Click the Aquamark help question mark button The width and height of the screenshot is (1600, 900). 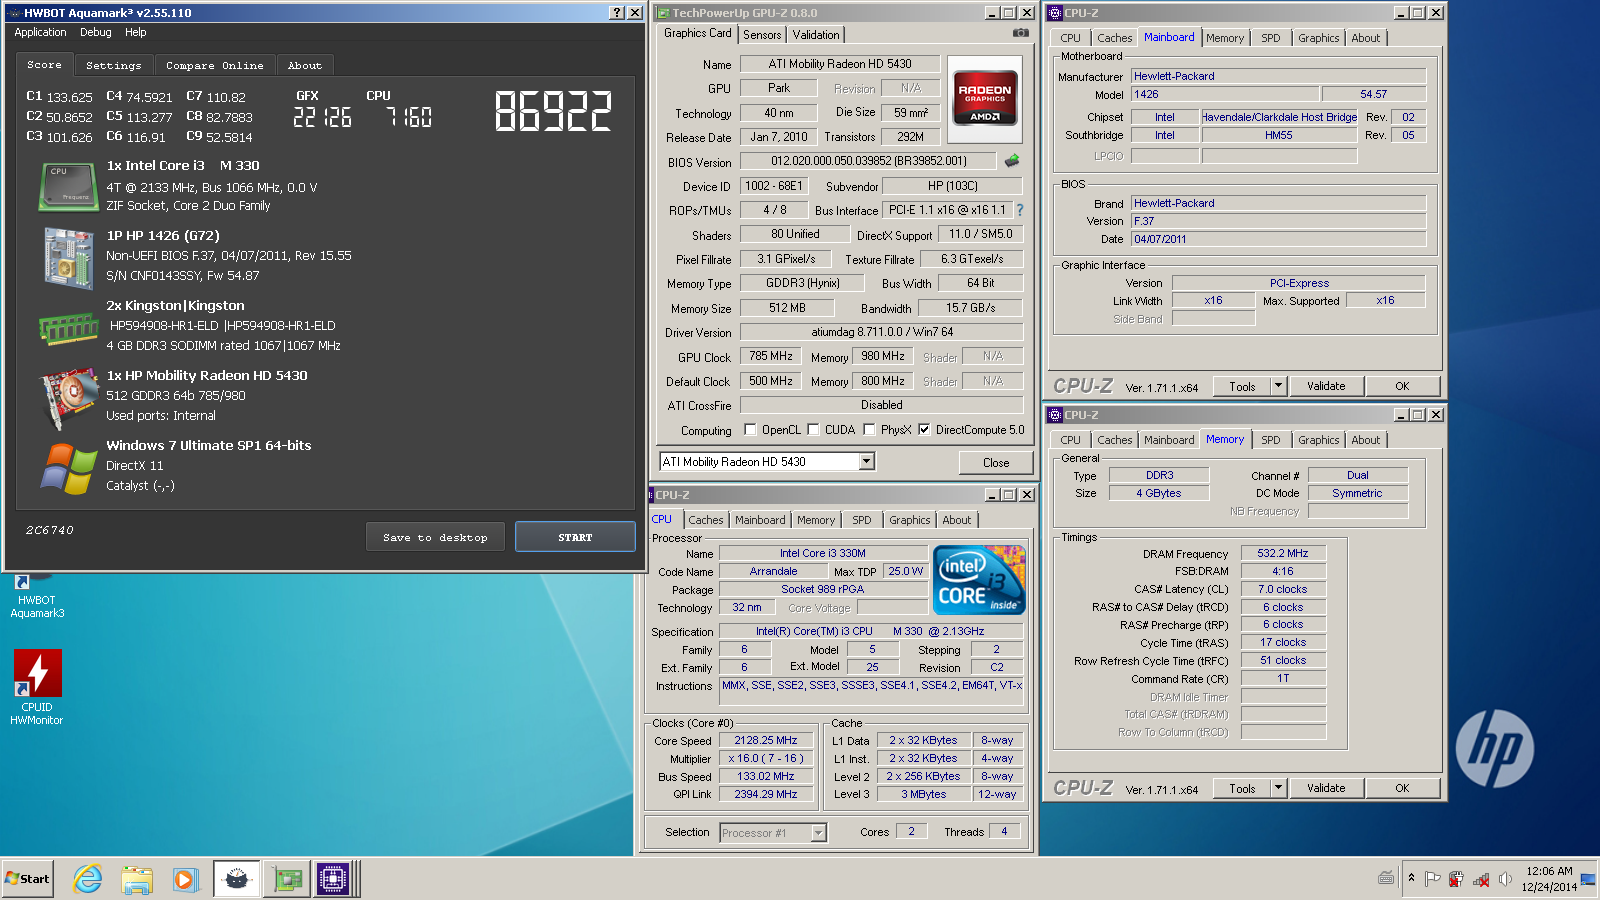[617, 13]
